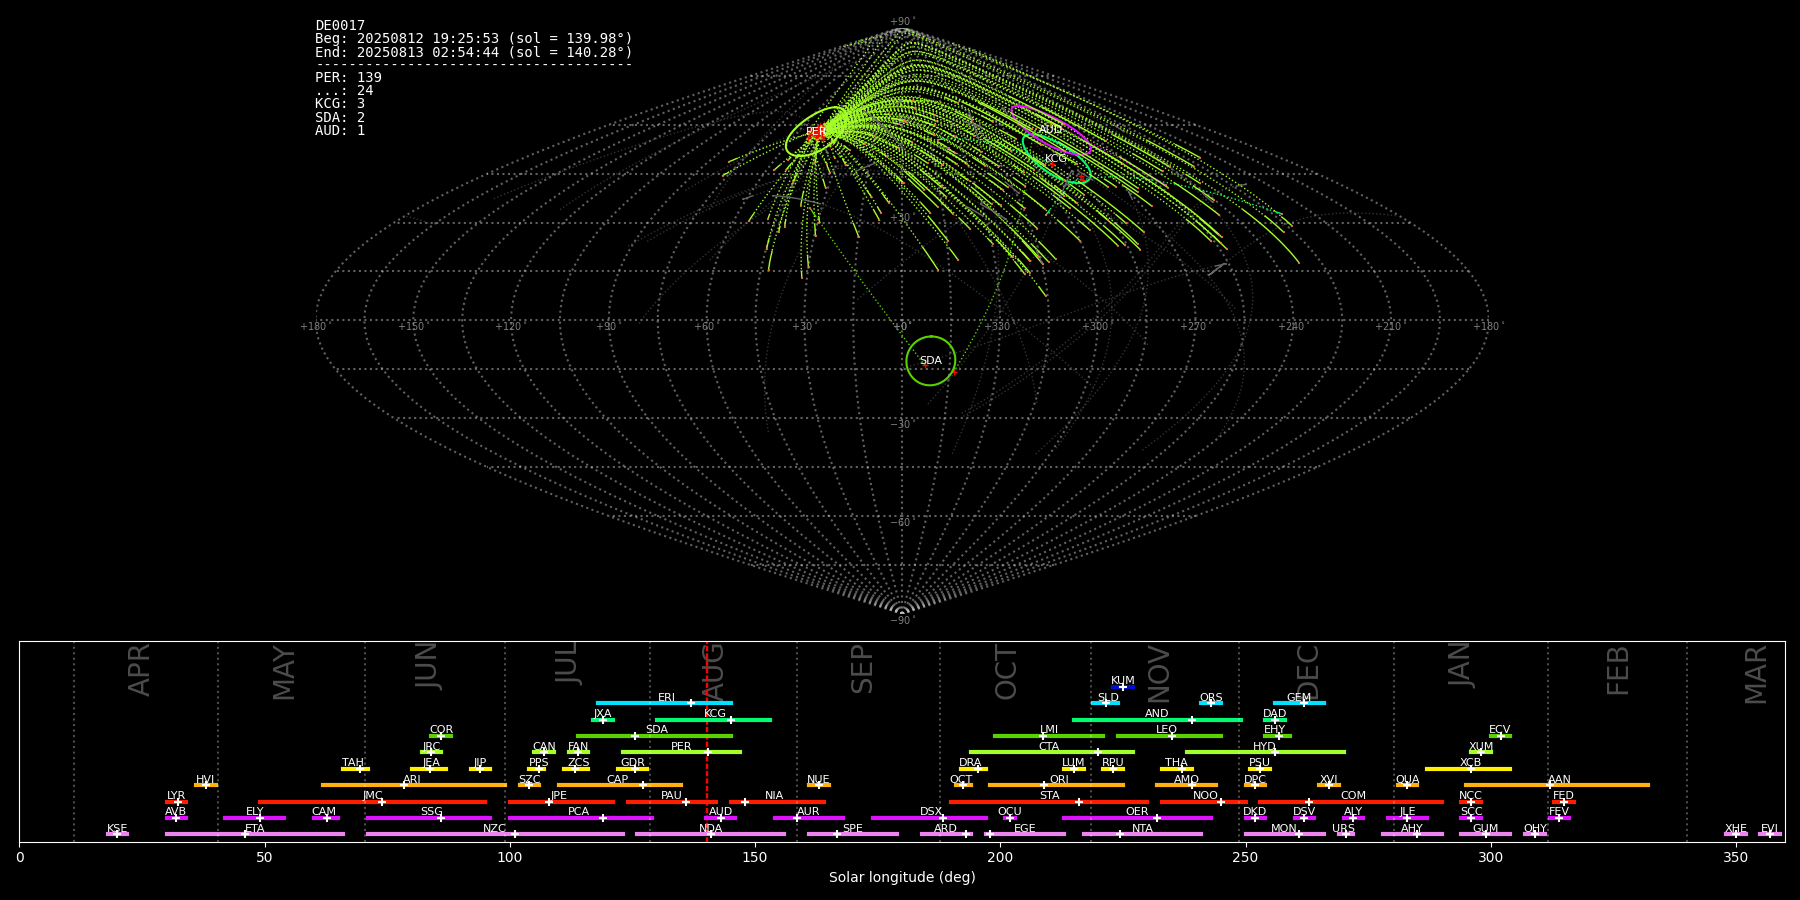Click the DE0017 station title text
1800x900 pixels.
click(x=340, y=26)
